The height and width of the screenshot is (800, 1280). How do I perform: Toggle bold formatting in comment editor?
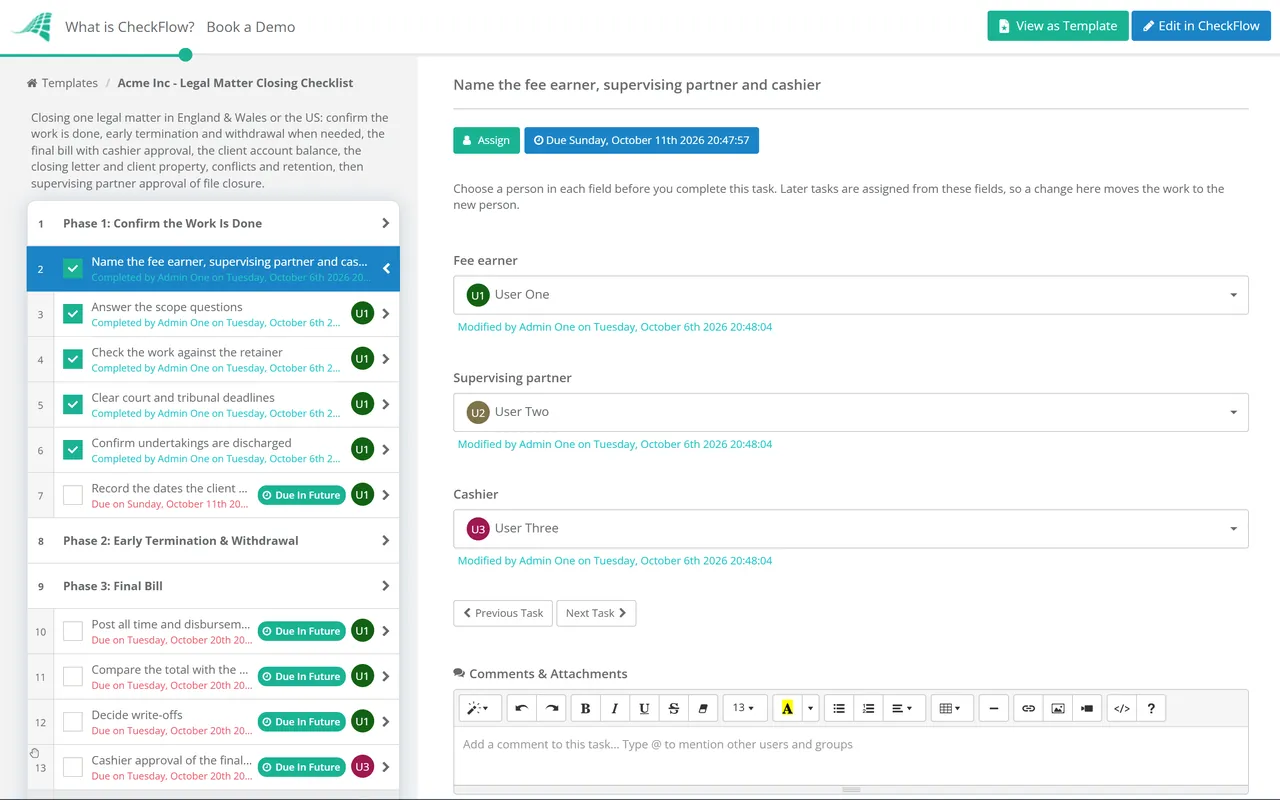[585, 708]
